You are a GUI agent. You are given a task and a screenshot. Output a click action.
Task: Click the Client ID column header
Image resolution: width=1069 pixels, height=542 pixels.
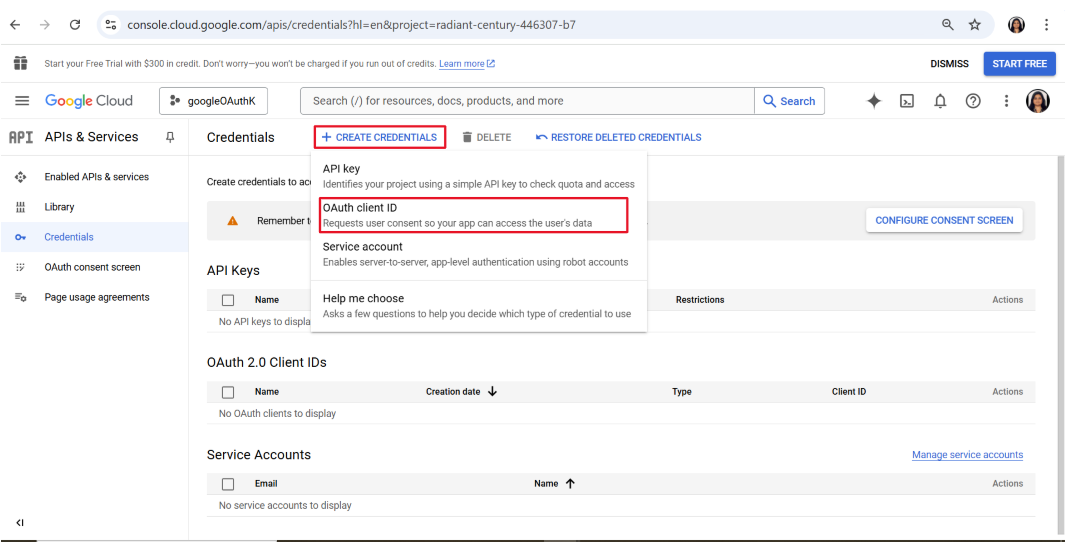[849, 391]
